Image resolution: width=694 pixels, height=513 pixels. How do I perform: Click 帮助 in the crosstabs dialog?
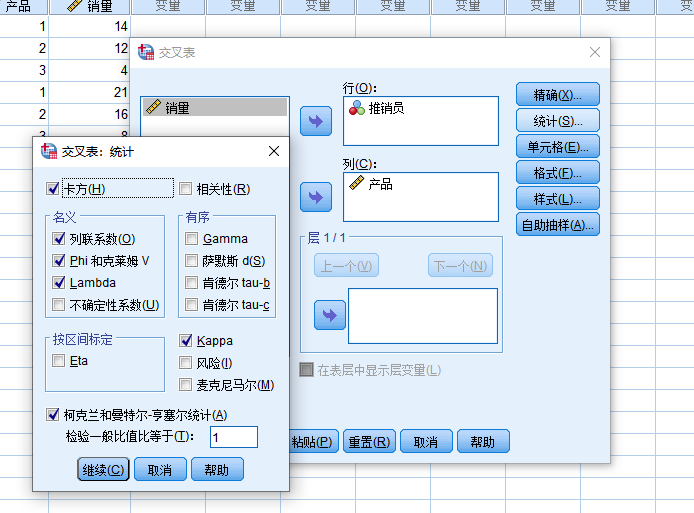coord(483,441)
